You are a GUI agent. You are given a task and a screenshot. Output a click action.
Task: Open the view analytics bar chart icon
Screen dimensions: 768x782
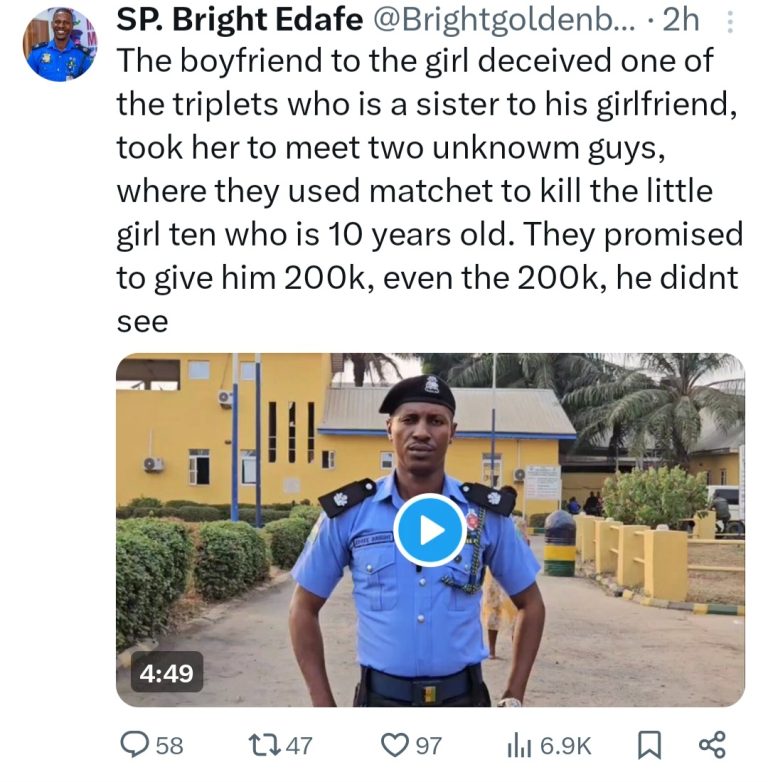click(x=520, y=745)
